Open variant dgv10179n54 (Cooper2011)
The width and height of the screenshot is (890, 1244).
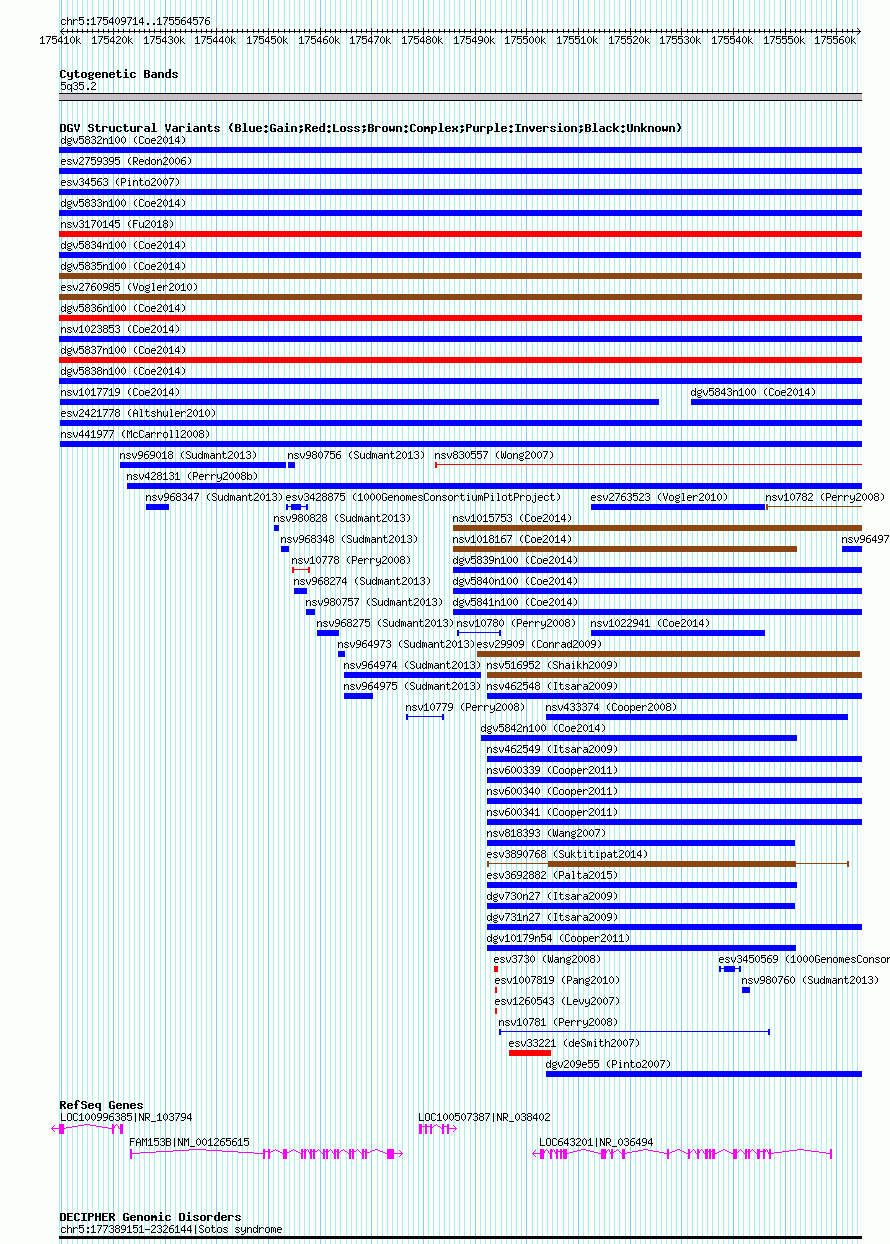coord(641,948)
